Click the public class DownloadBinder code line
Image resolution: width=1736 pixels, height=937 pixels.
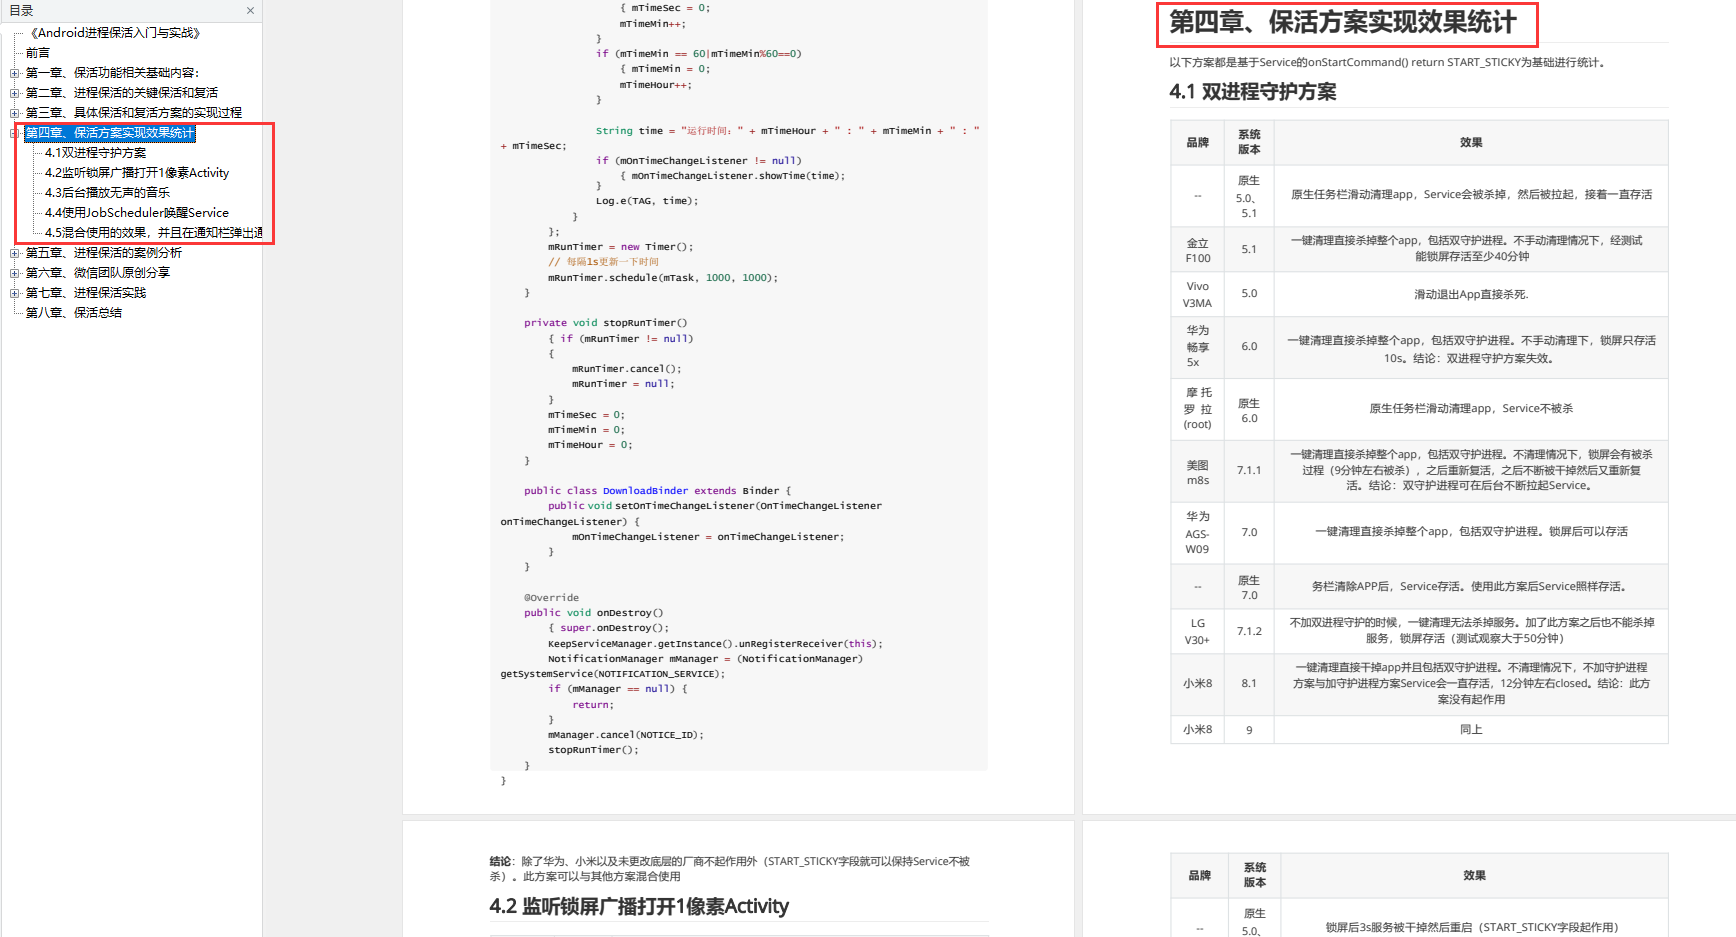tap(657, 491)
